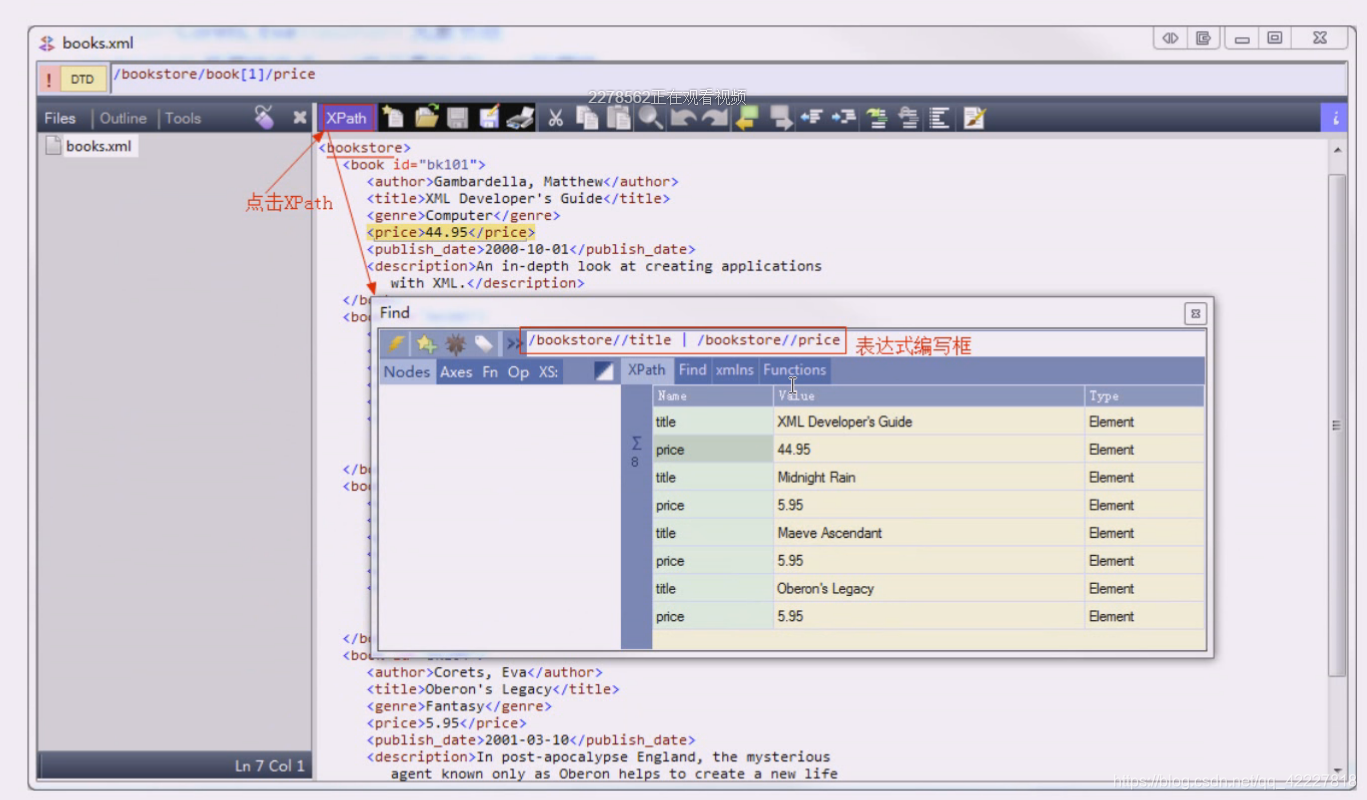Viewport: 1367px width, 800px height.
Task: Open a file with the folder icon
Action: (x=427, y=118)
